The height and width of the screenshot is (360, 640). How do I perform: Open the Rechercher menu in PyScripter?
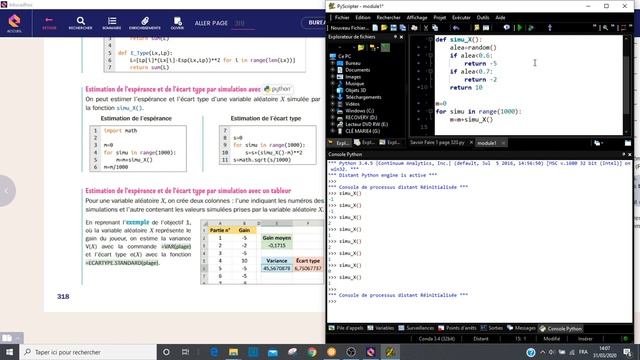point(389,18)
